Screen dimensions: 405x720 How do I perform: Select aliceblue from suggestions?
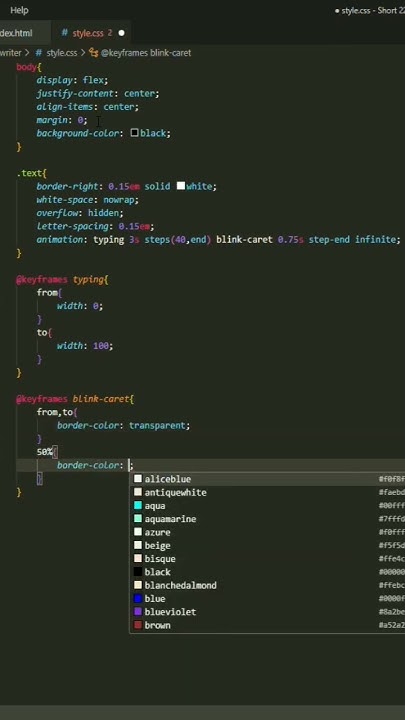tap(267, 479)
